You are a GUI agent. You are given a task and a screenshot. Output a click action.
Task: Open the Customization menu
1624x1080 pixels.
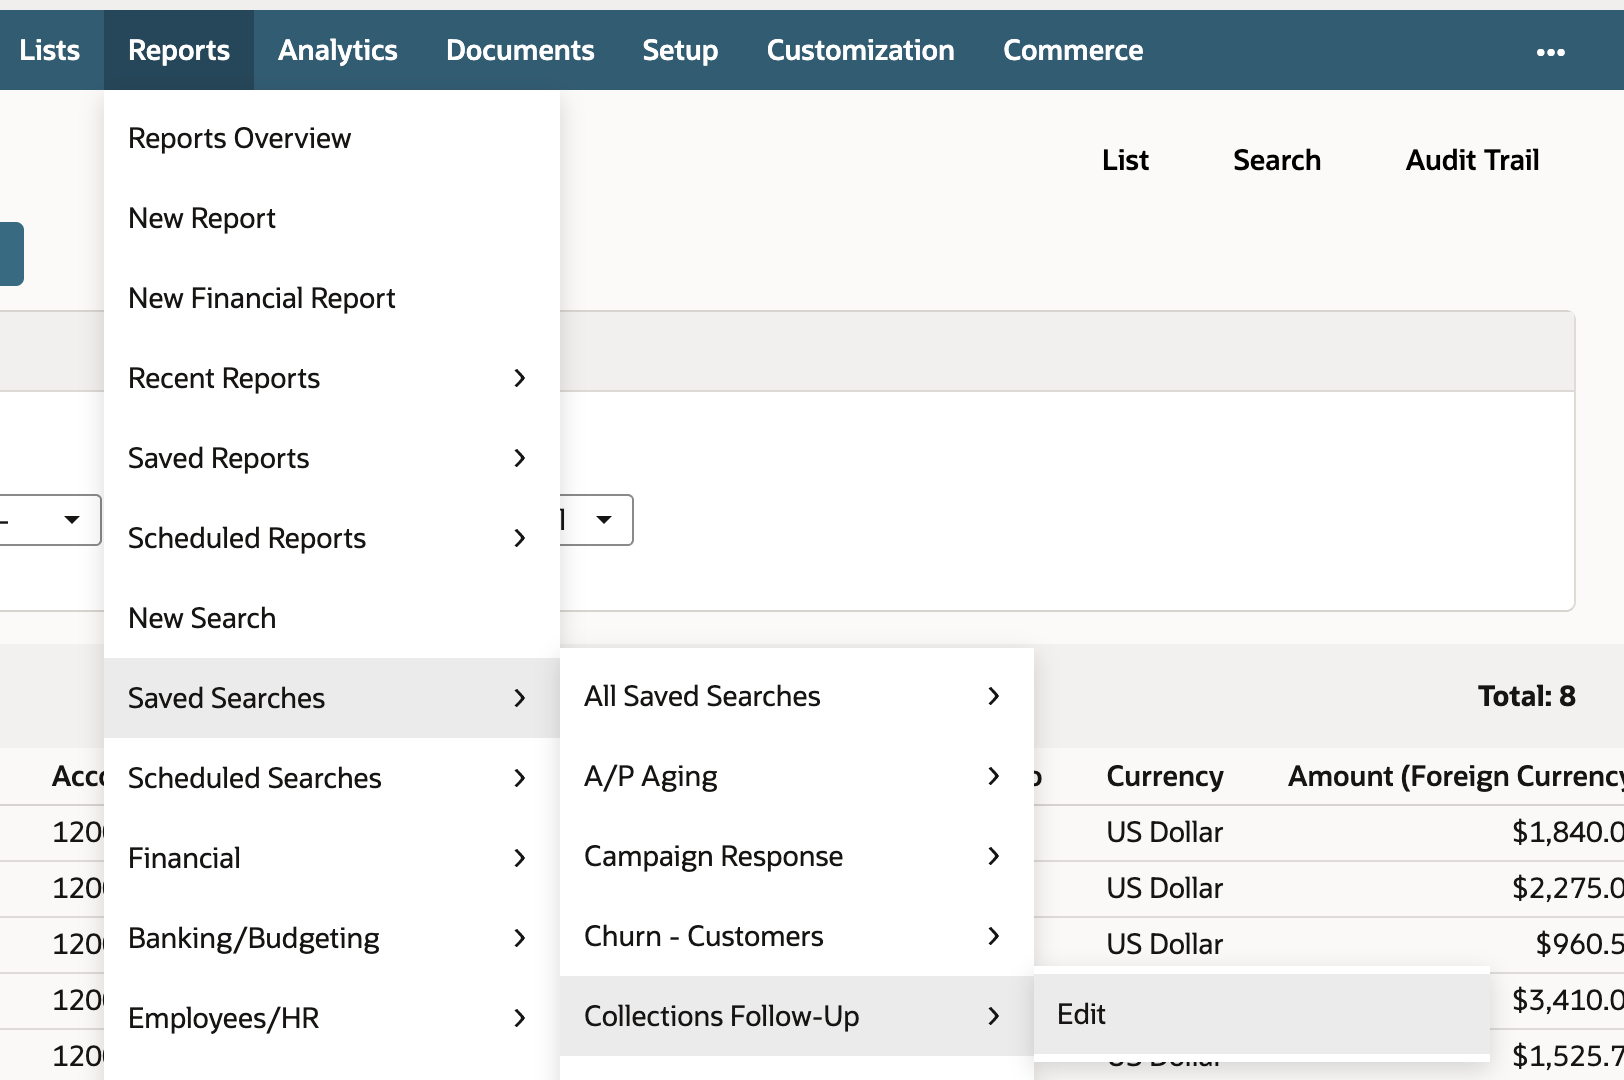point(860,50)
